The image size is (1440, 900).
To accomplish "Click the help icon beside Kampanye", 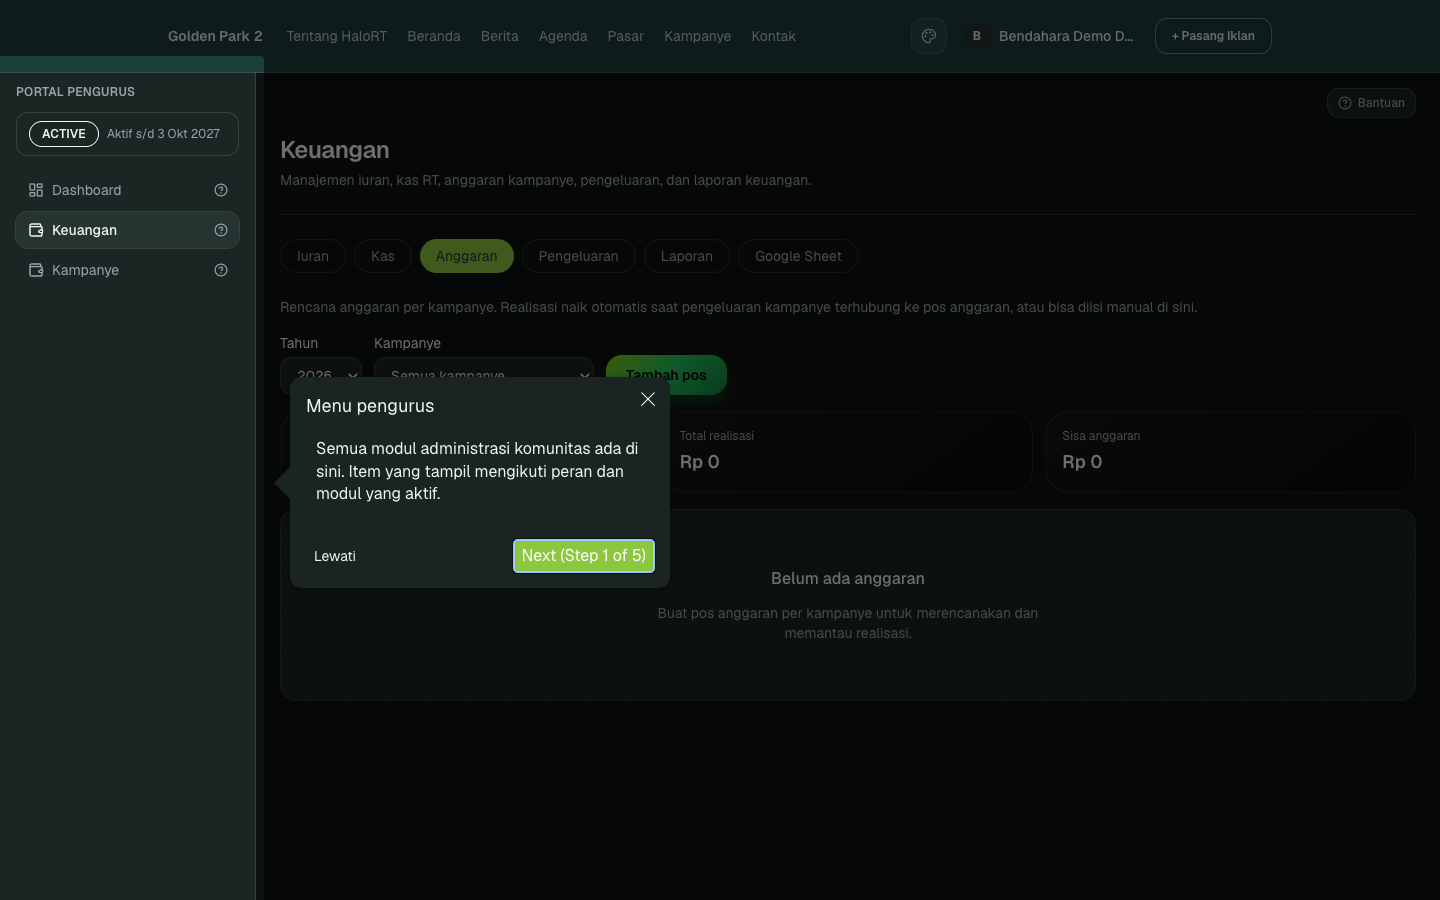I will (221, 270).
